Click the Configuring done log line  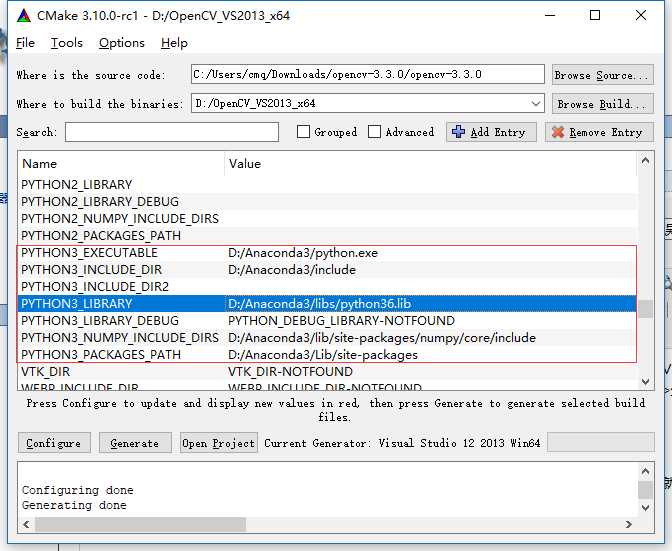pyautogui.click(x=78, y=490)
